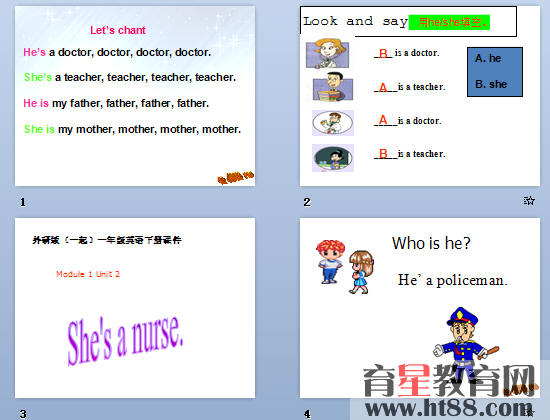Click the oval female teacher picture

(333, 158)
